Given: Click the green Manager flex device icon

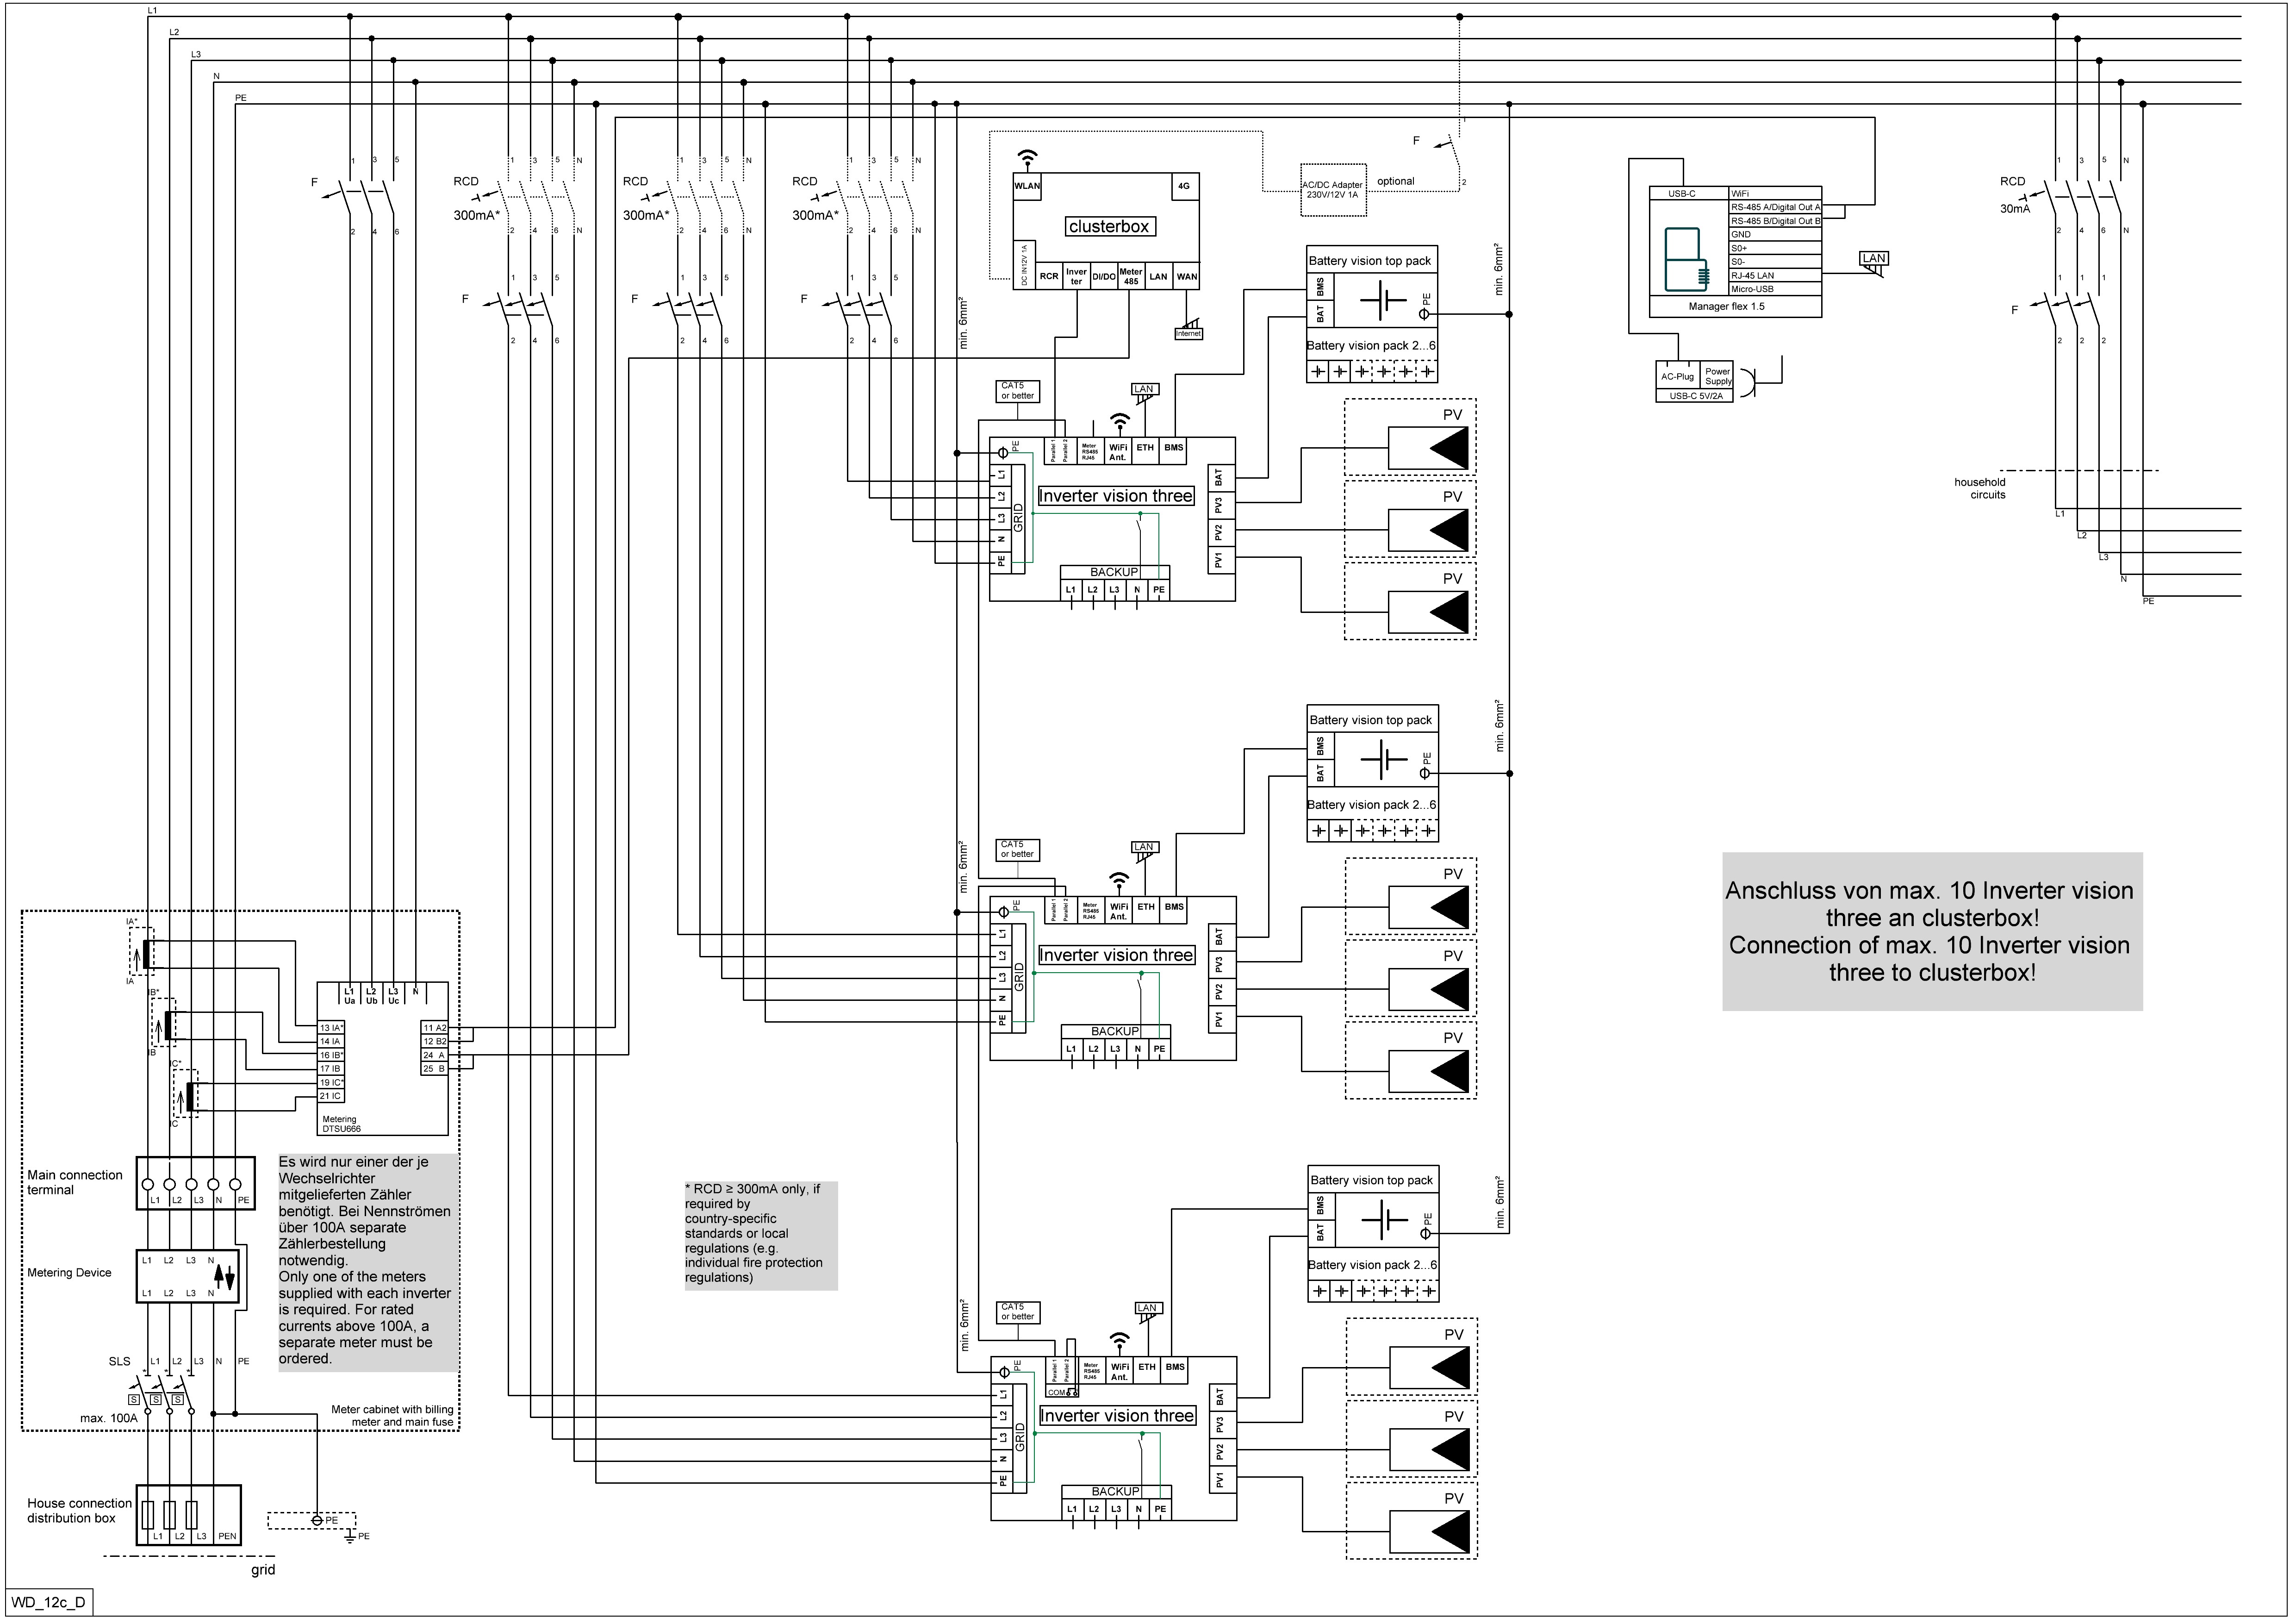Looking at the screenshot, I should [x=1688, y=259].
